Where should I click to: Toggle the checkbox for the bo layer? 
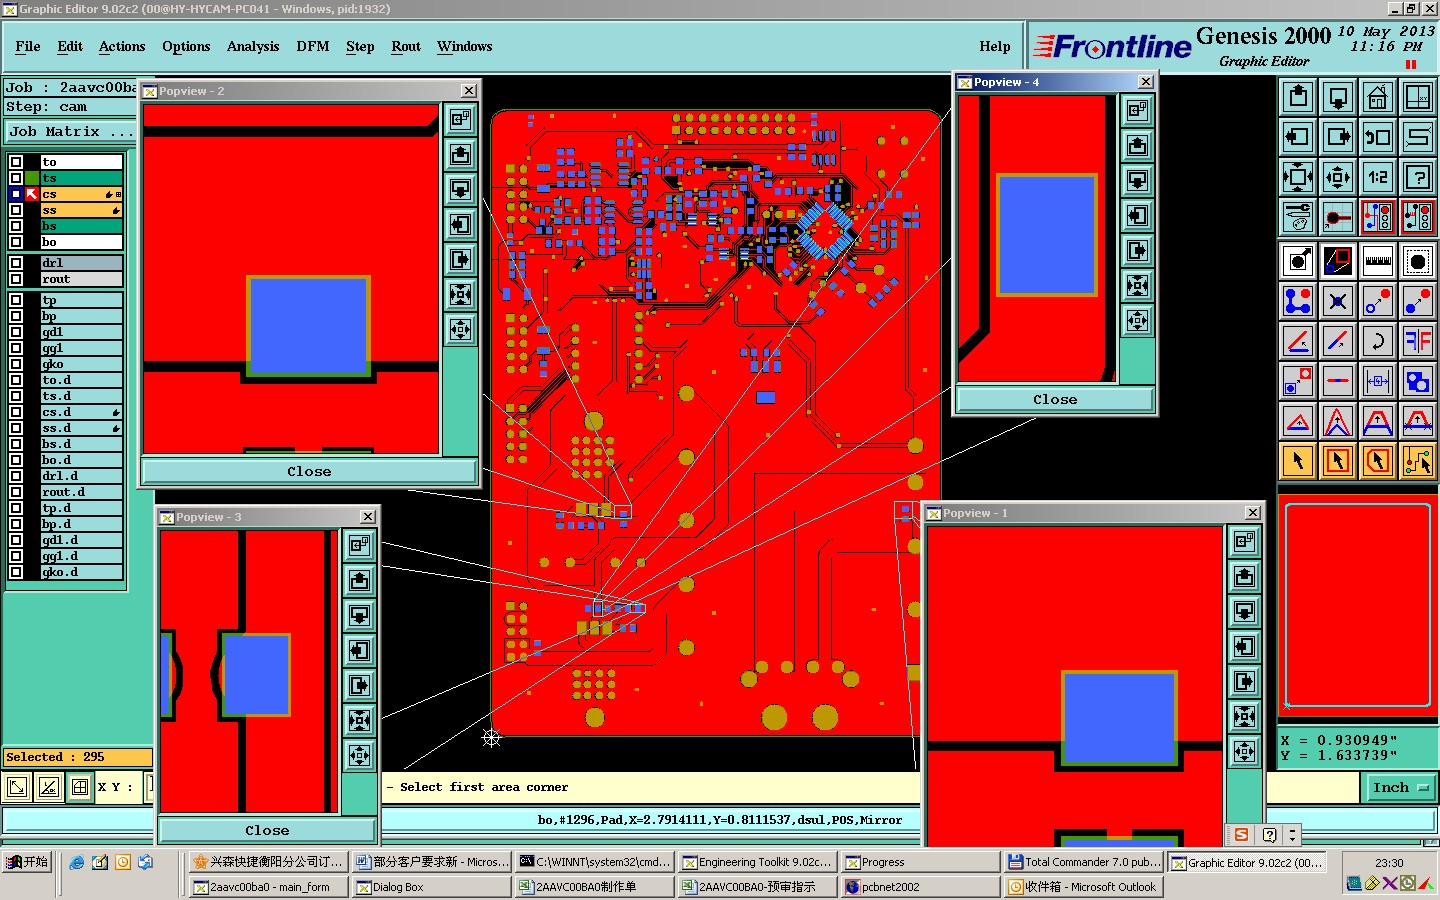[16, 242]
